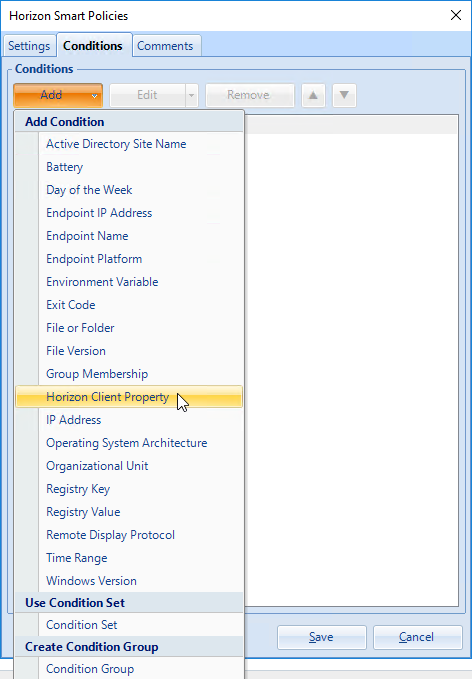
Task: Open the Add dropdown button
Action: 58,95
